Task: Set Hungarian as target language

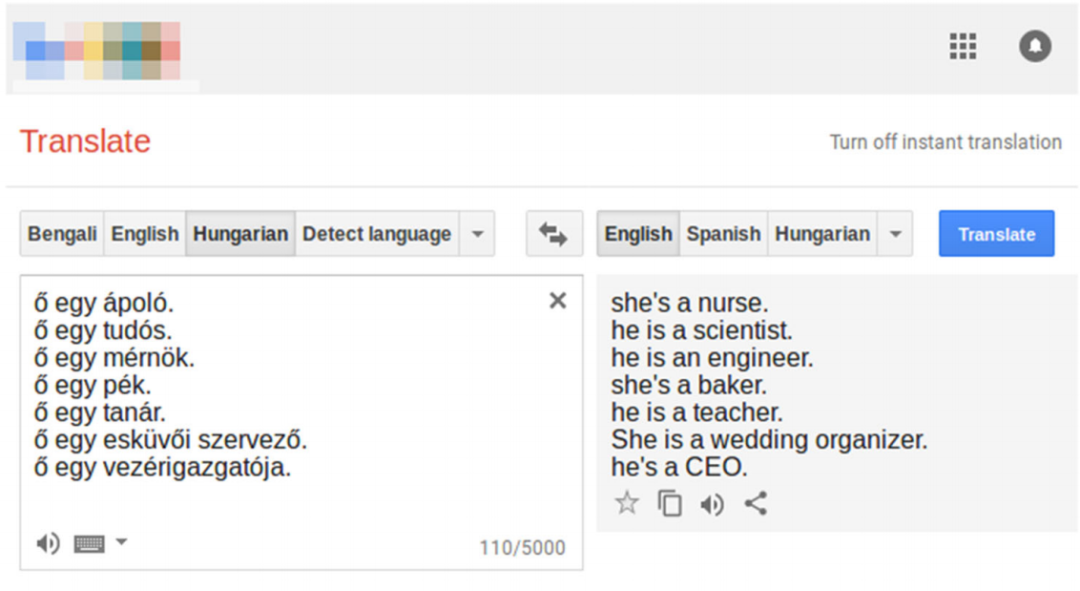Action: coord(822,234)
